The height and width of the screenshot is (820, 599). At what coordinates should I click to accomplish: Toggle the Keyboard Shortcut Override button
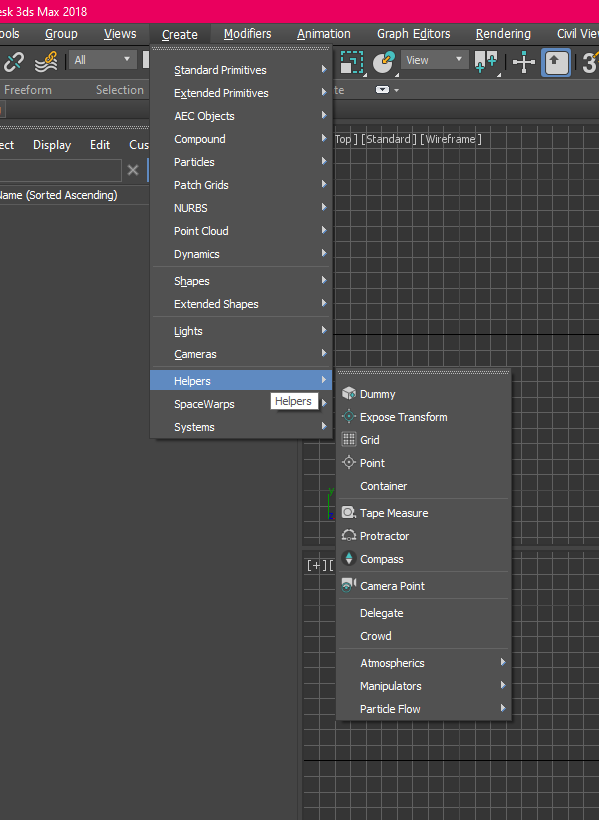pyautogui.click(x=556, y=62)
